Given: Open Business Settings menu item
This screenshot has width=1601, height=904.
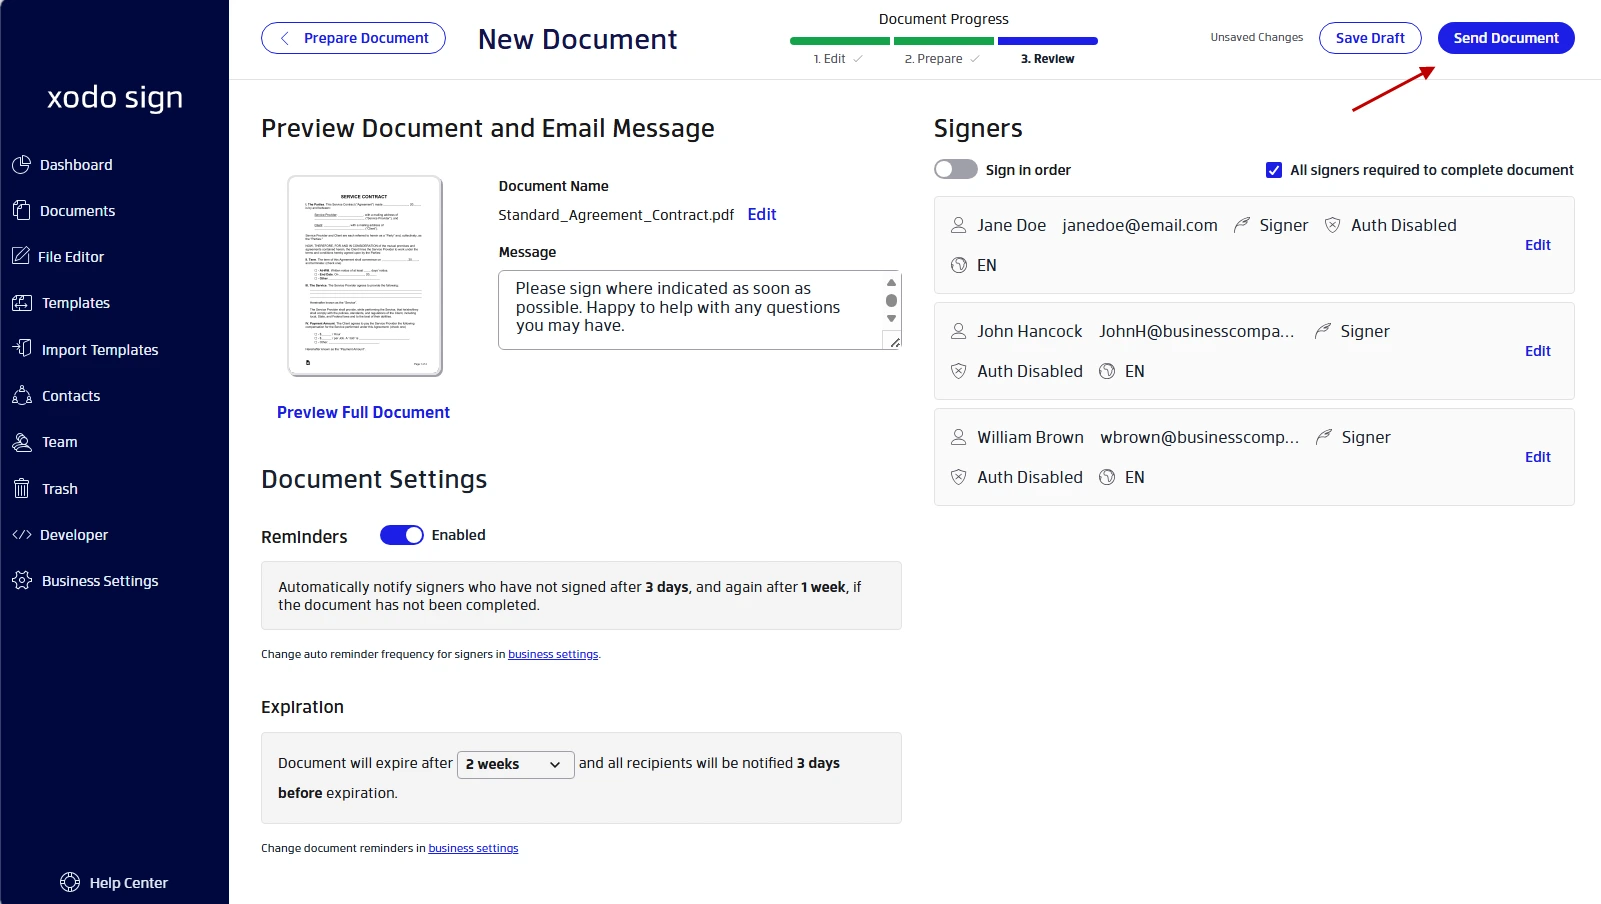Looking at the screenshot, I should [x=99, y=580].
